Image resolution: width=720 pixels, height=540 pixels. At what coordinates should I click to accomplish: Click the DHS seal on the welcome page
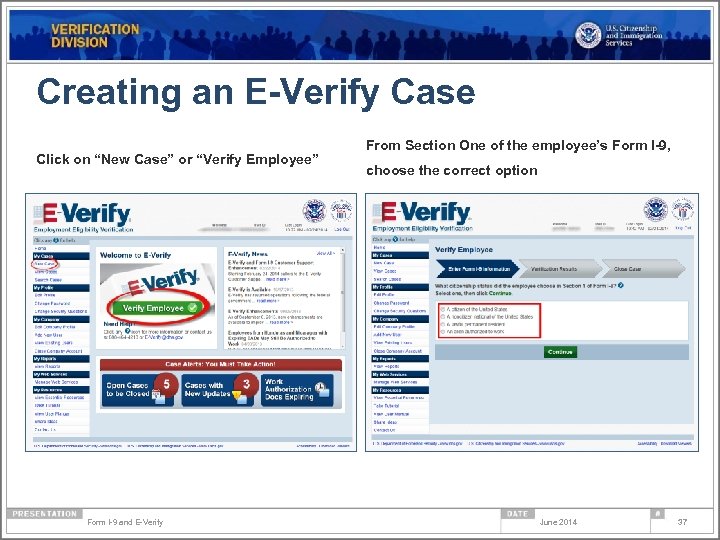(314, 211)
